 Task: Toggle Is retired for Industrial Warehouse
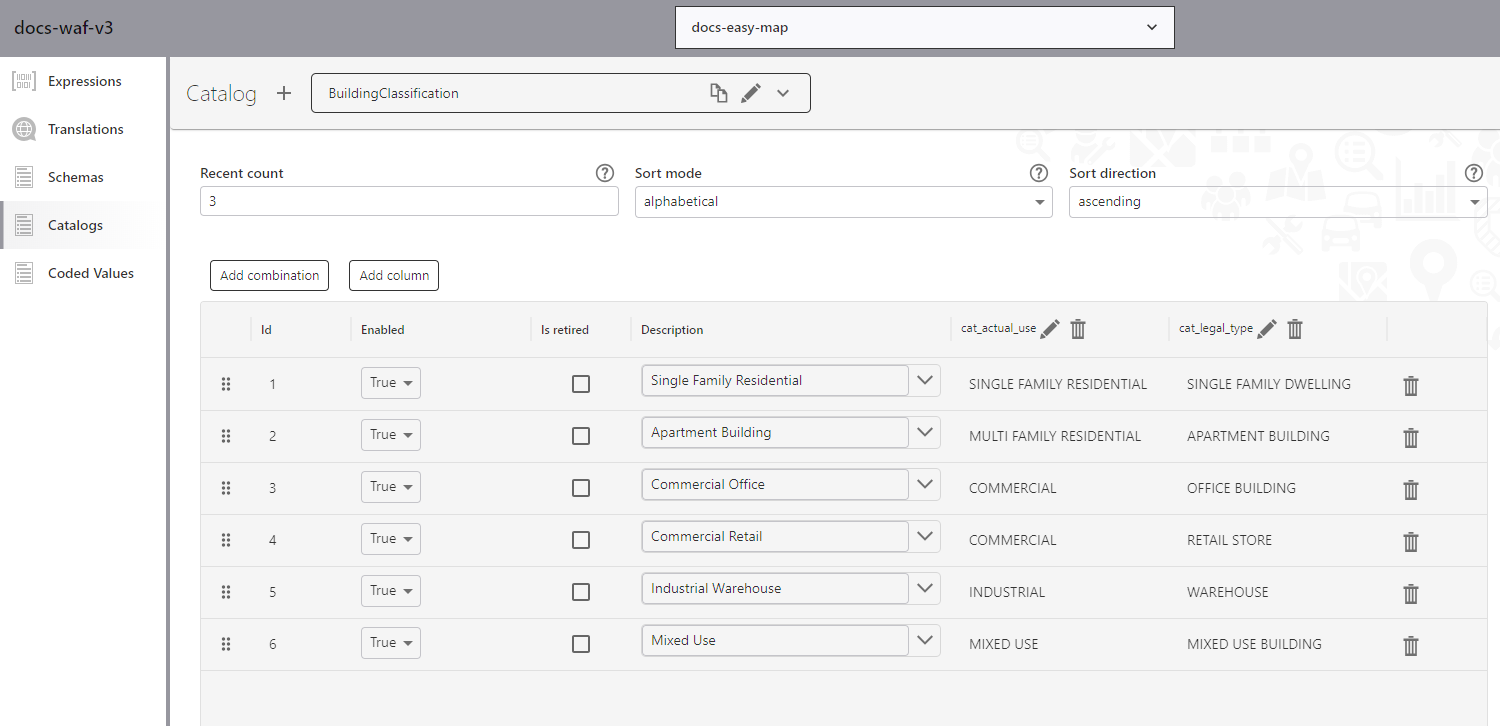click(x=581, y=592)
